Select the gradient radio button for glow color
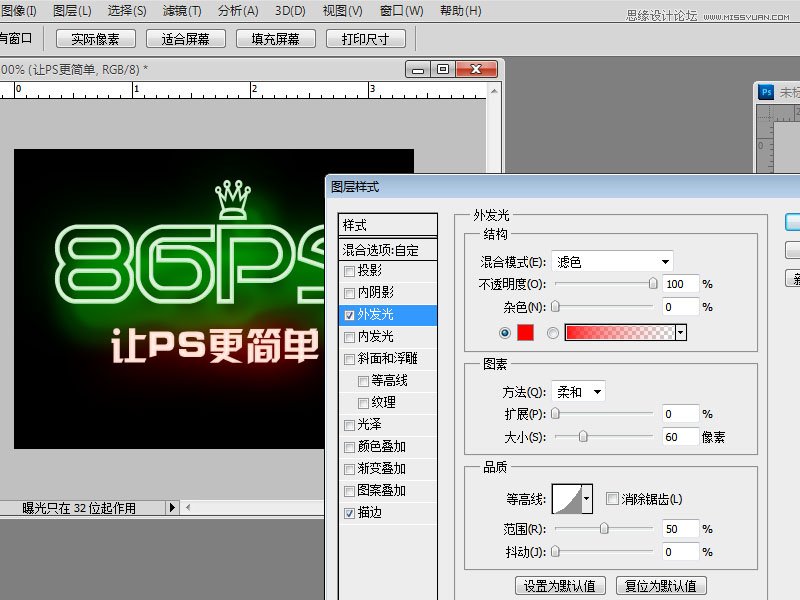The height and width of the screenshot is (600, 800). tap(555, 331)
